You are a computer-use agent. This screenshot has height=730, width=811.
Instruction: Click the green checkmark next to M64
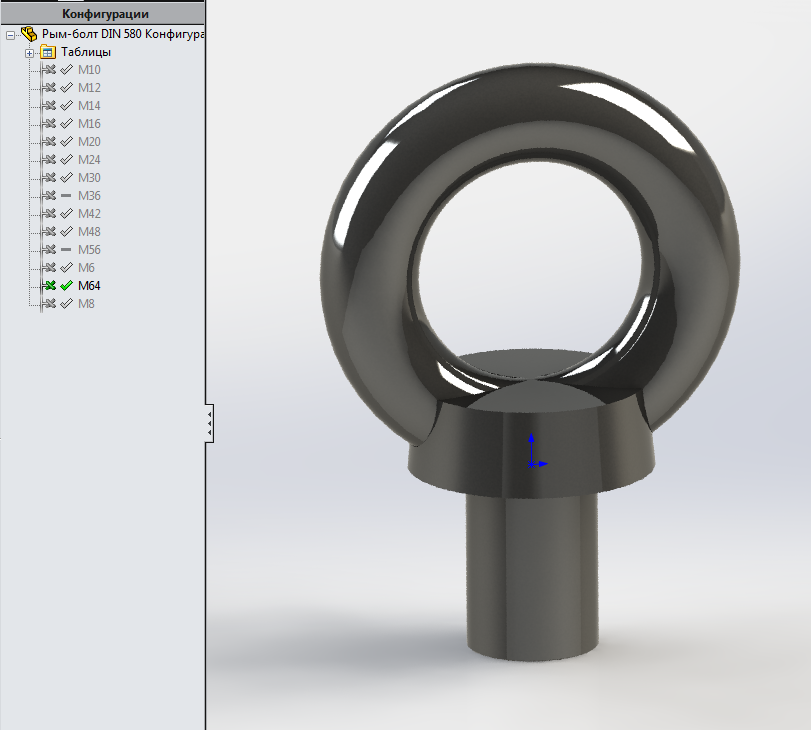click(x=66, y=286)
